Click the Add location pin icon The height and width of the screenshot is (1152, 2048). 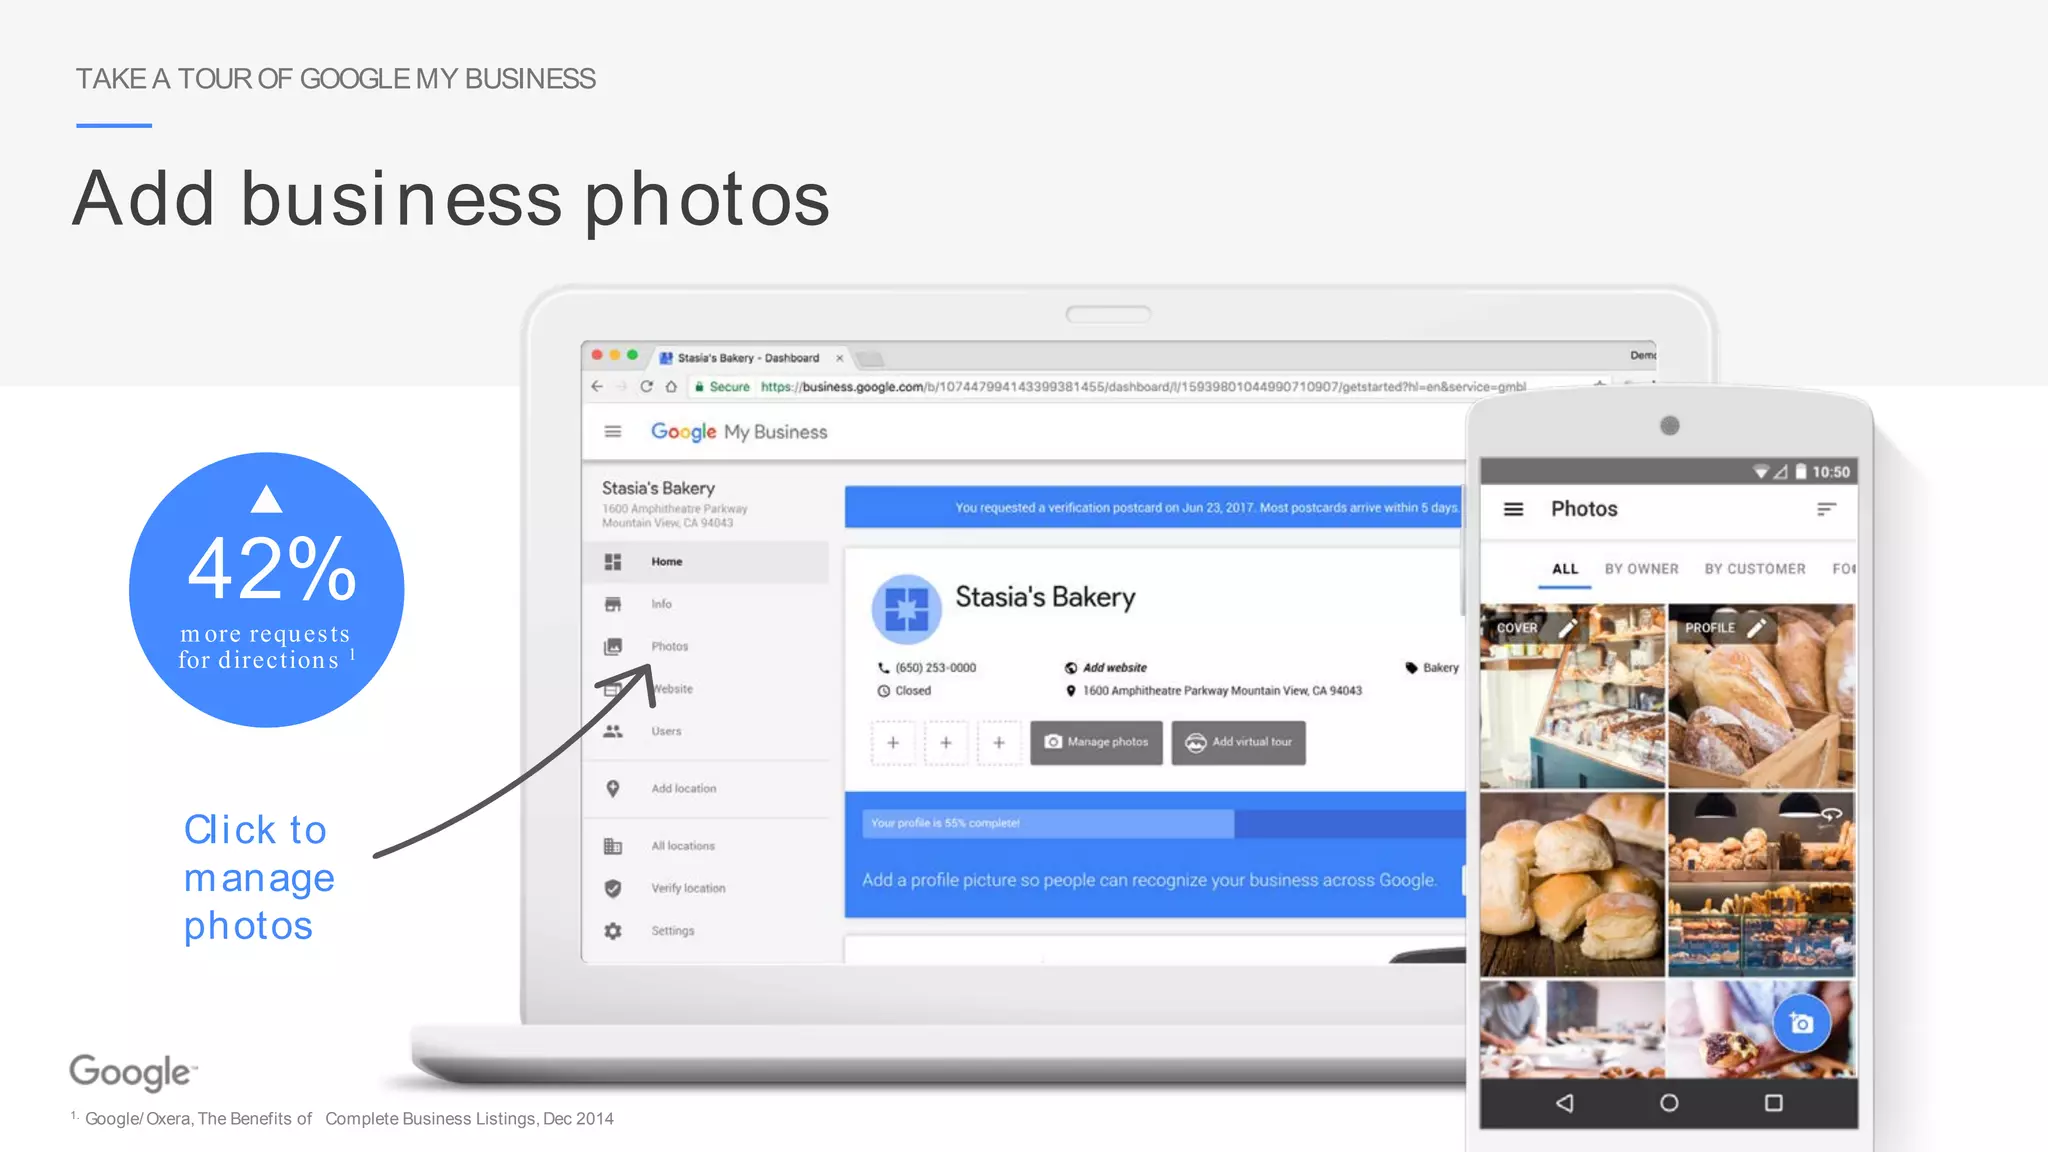[613, 788]
